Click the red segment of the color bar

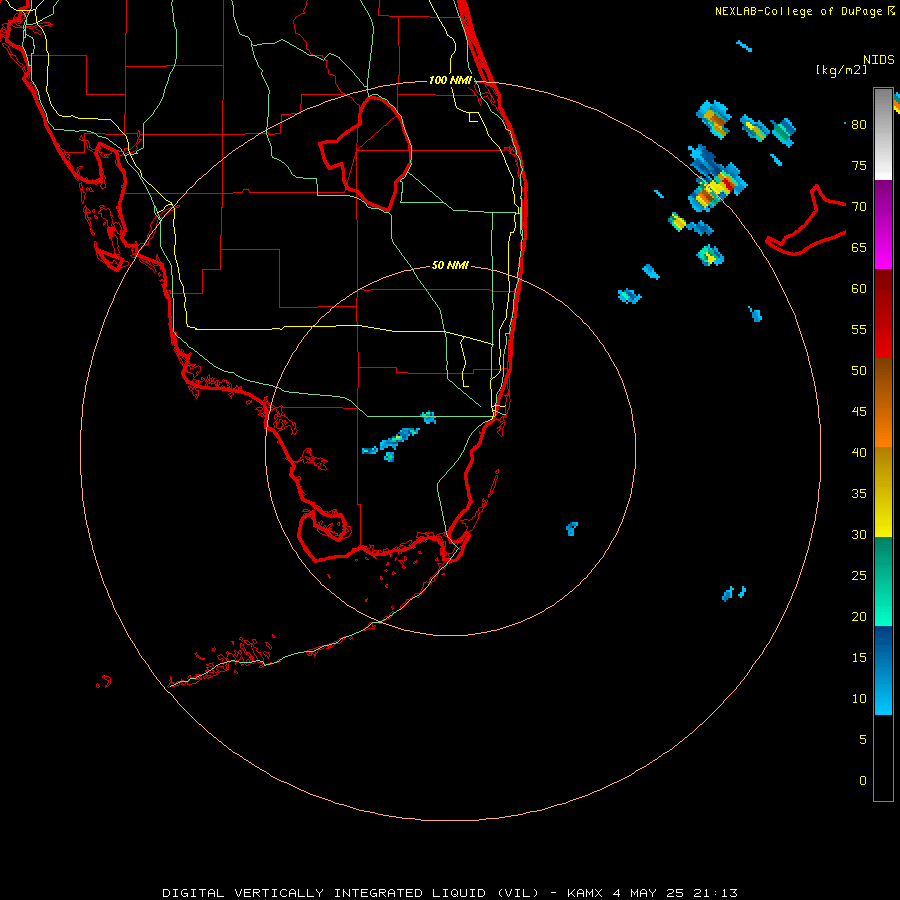[x=883, y=314]
